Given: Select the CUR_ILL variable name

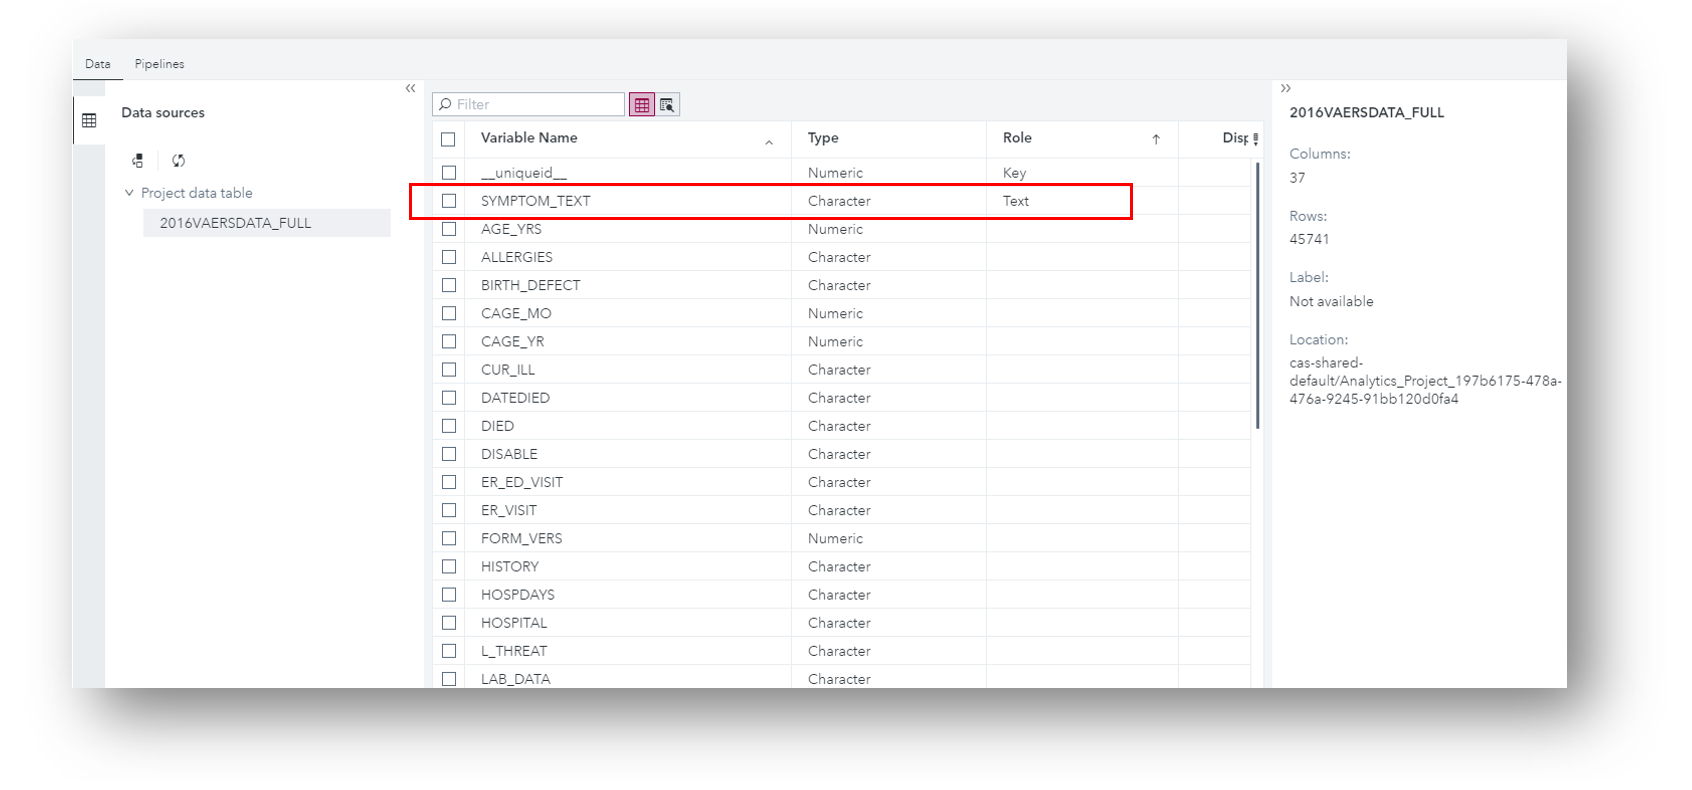Looking at the screenshot, I should pos(508,370).
